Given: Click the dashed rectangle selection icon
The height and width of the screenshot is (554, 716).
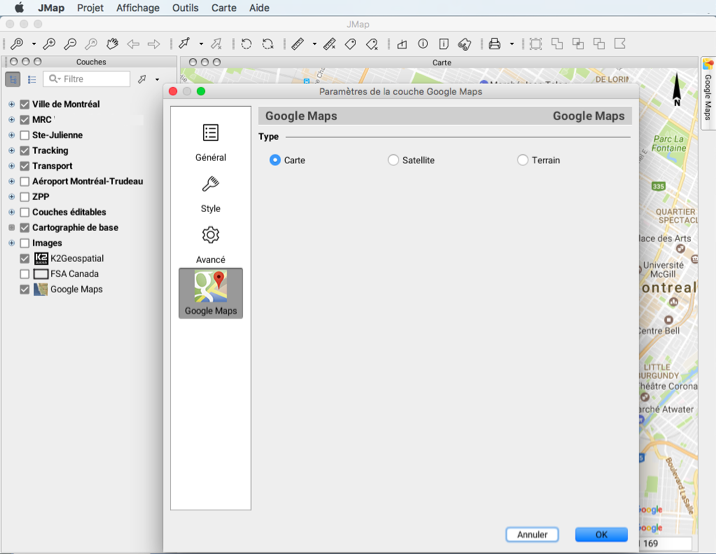Looking at the screenshot, I should [x=536, y=44].
